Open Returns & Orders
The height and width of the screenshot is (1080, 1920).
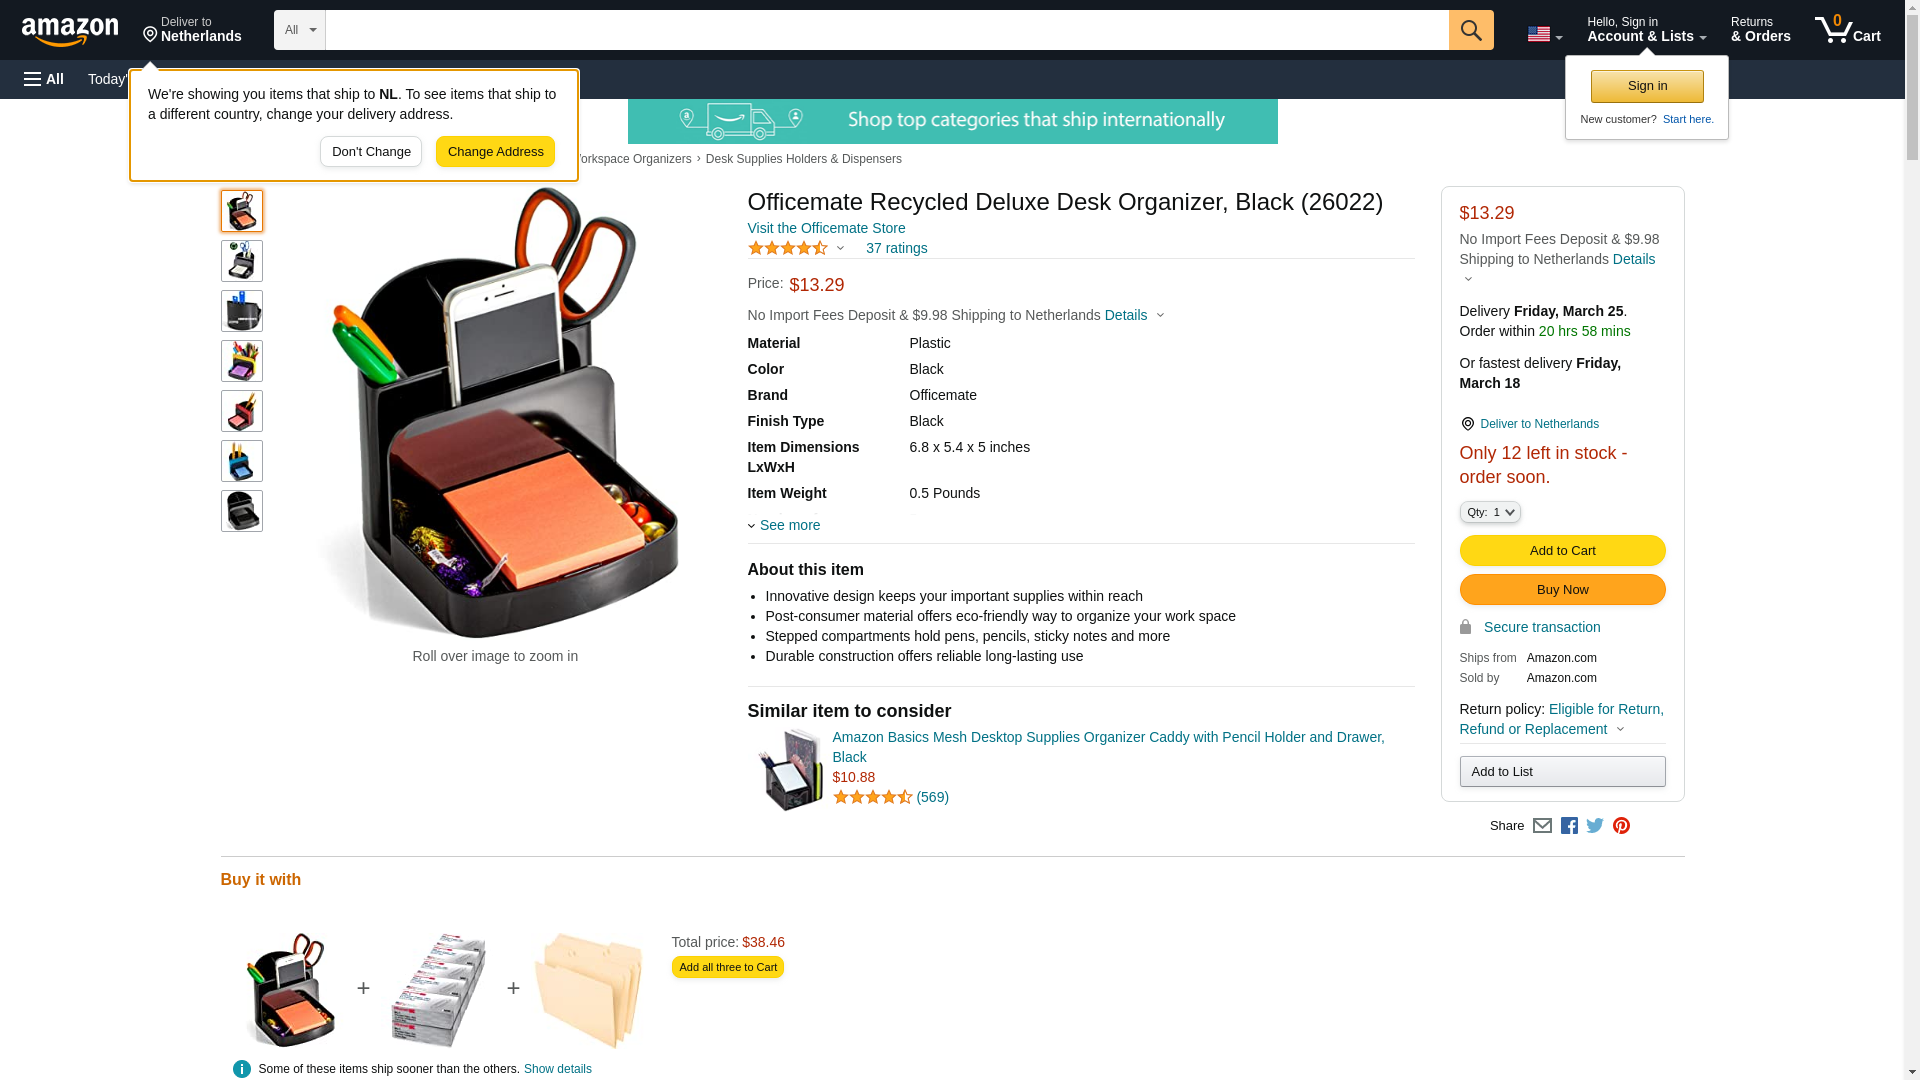1760,30
